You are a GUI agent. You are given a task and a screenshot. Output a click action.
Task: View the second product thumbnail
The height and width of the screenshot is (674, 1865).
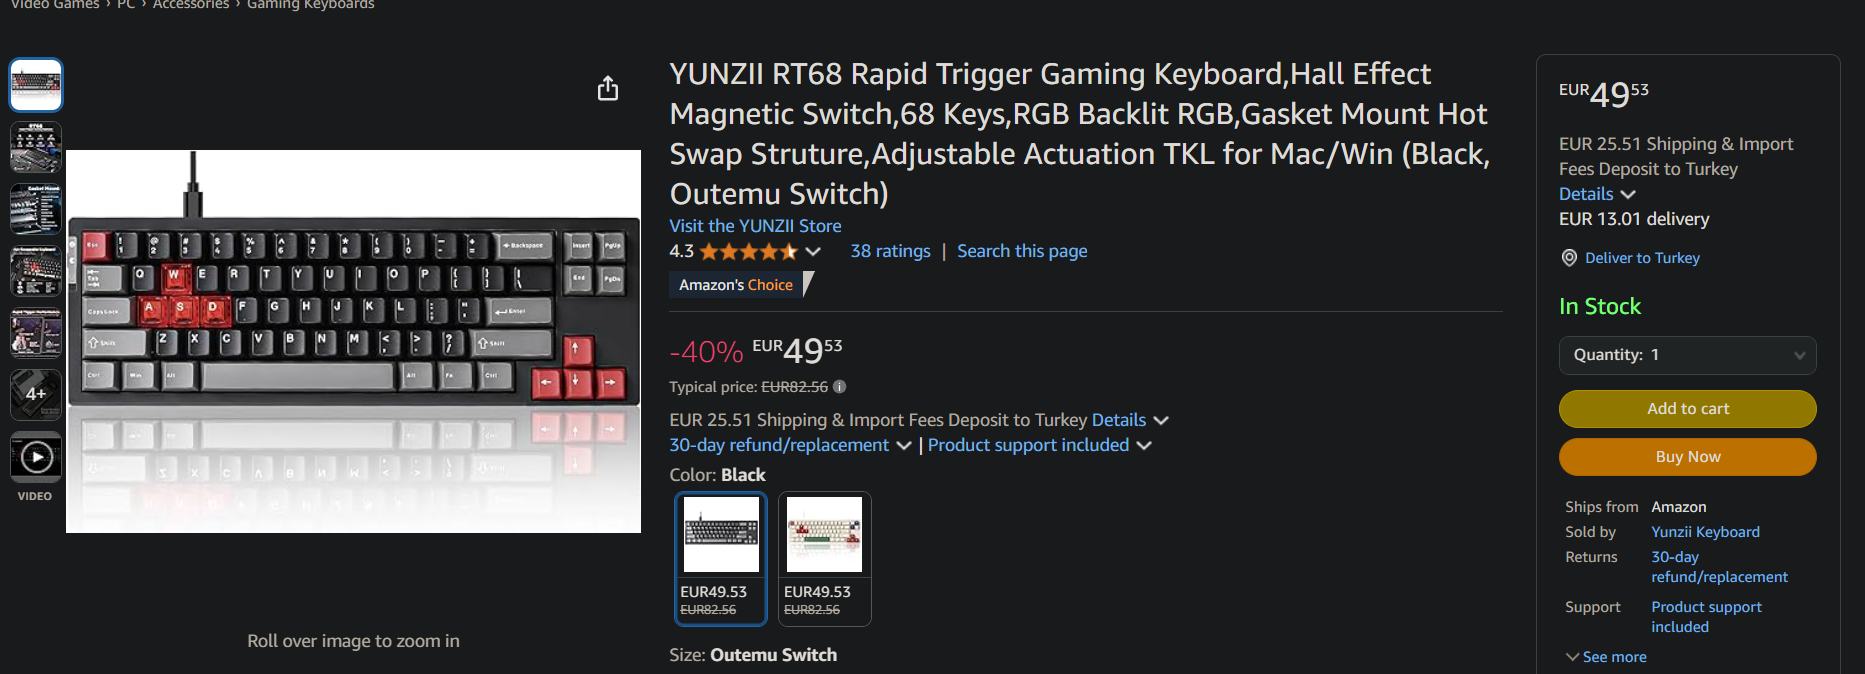point(36,147)
